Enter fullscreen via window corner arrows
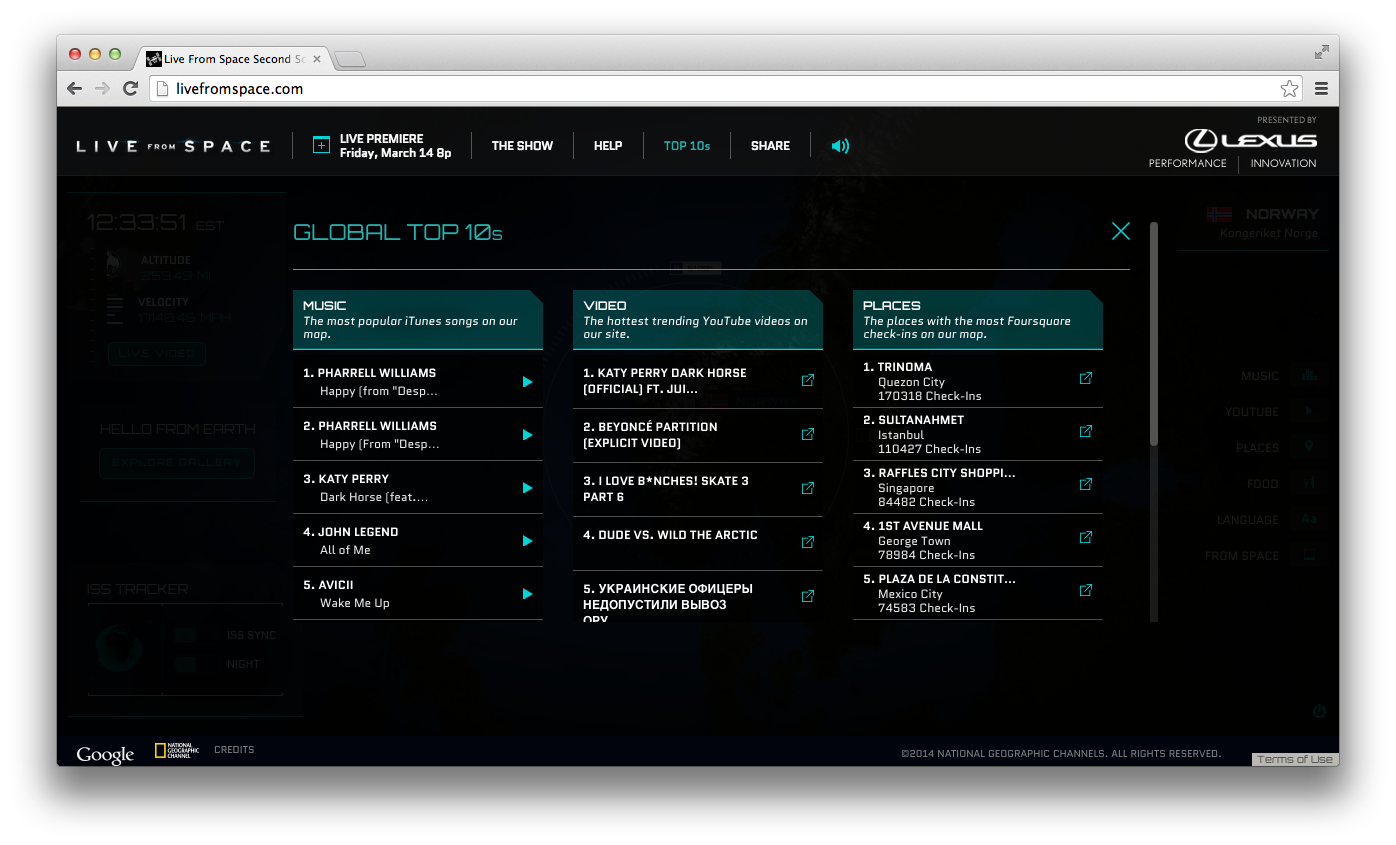This screenshot has height=845, width=1396. pos(1321,52)
